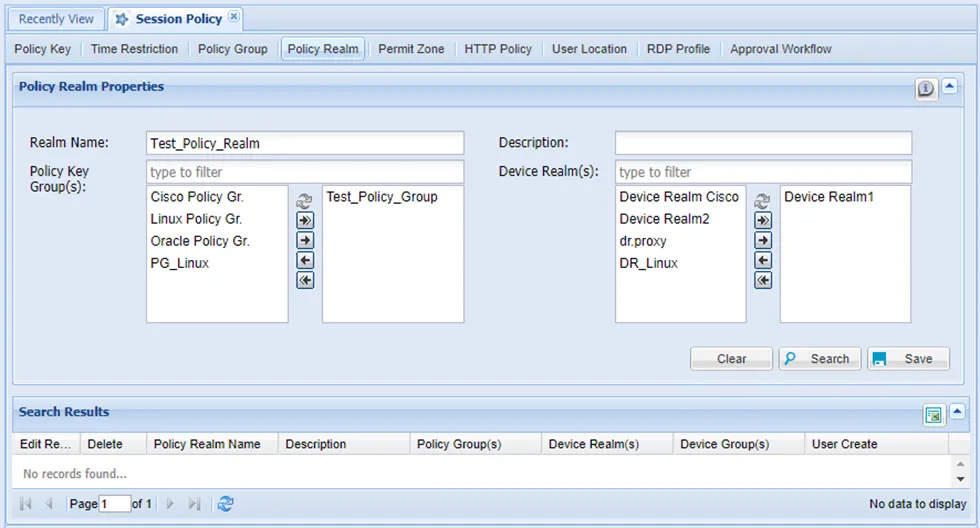Sort by Policy Realm Name column

pos(212,444)
